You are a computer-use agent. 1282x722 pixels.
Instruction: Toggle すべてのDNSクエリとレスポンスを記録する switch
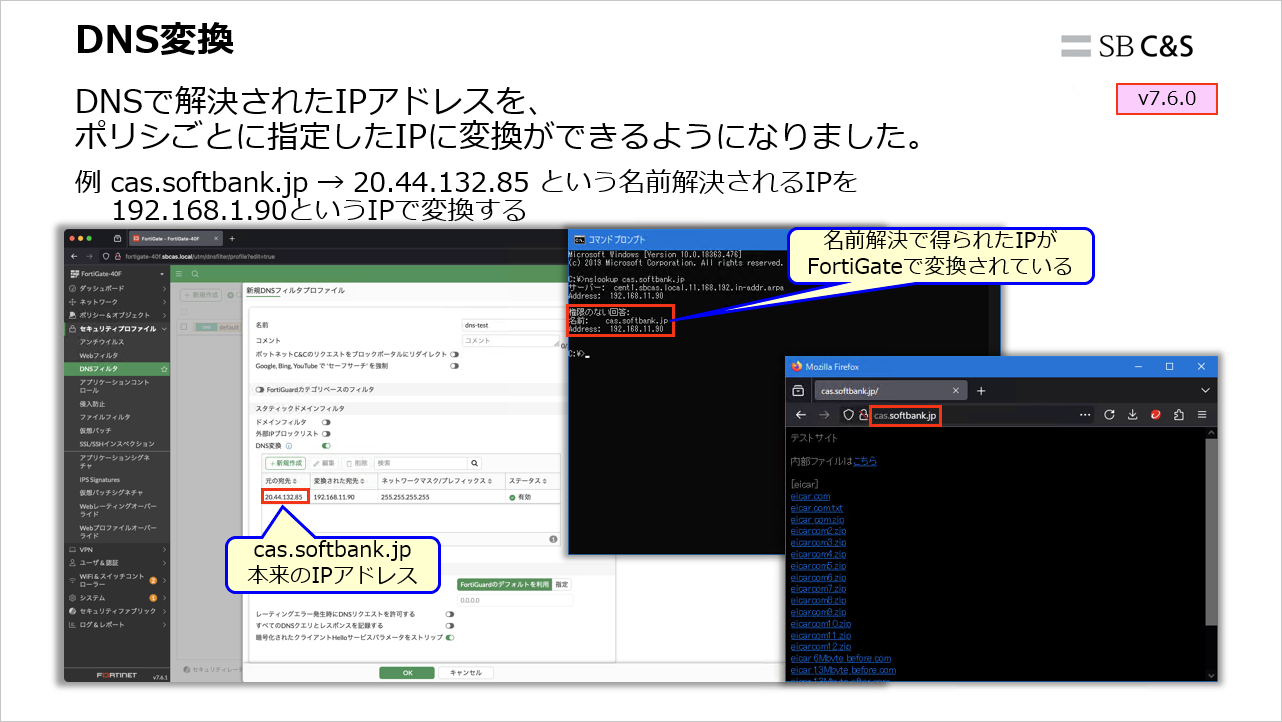(x=450, y=625)
